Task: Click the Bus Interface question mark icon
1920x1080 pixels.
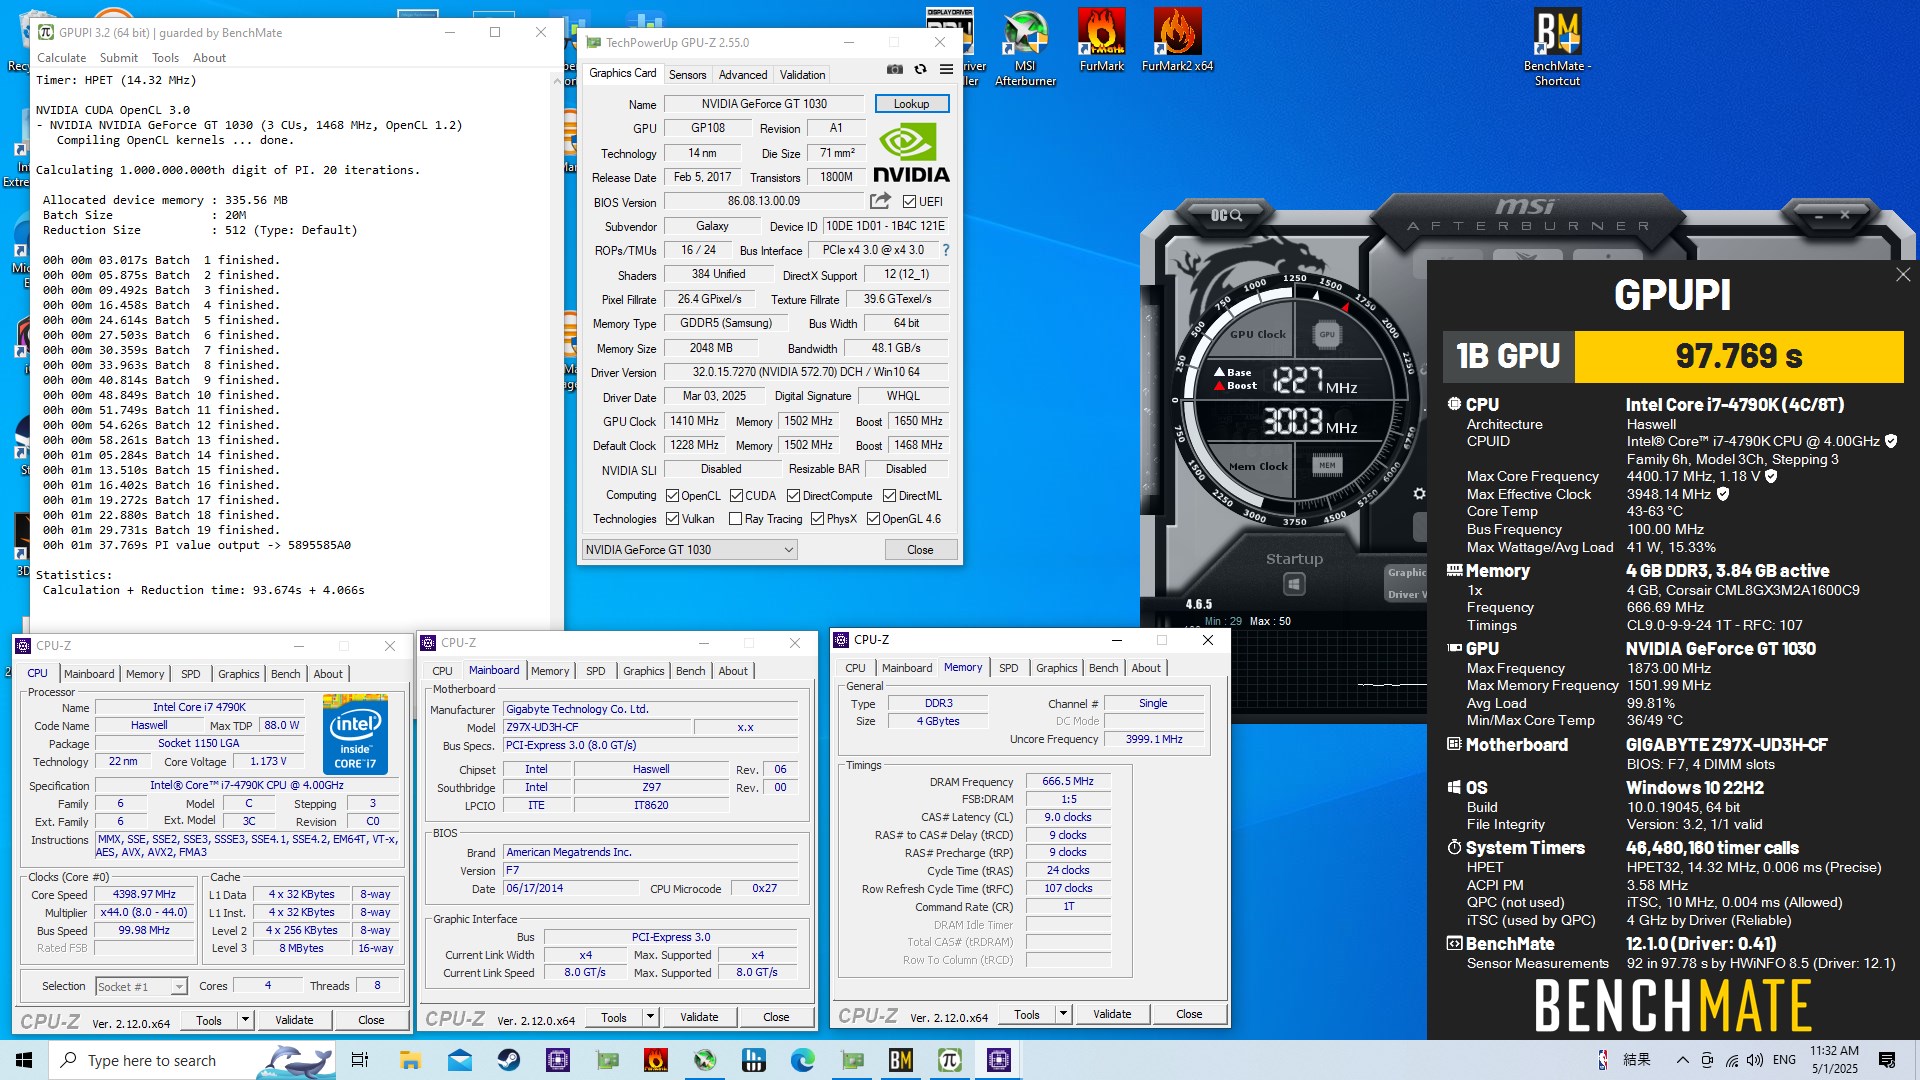Action: 946,250
